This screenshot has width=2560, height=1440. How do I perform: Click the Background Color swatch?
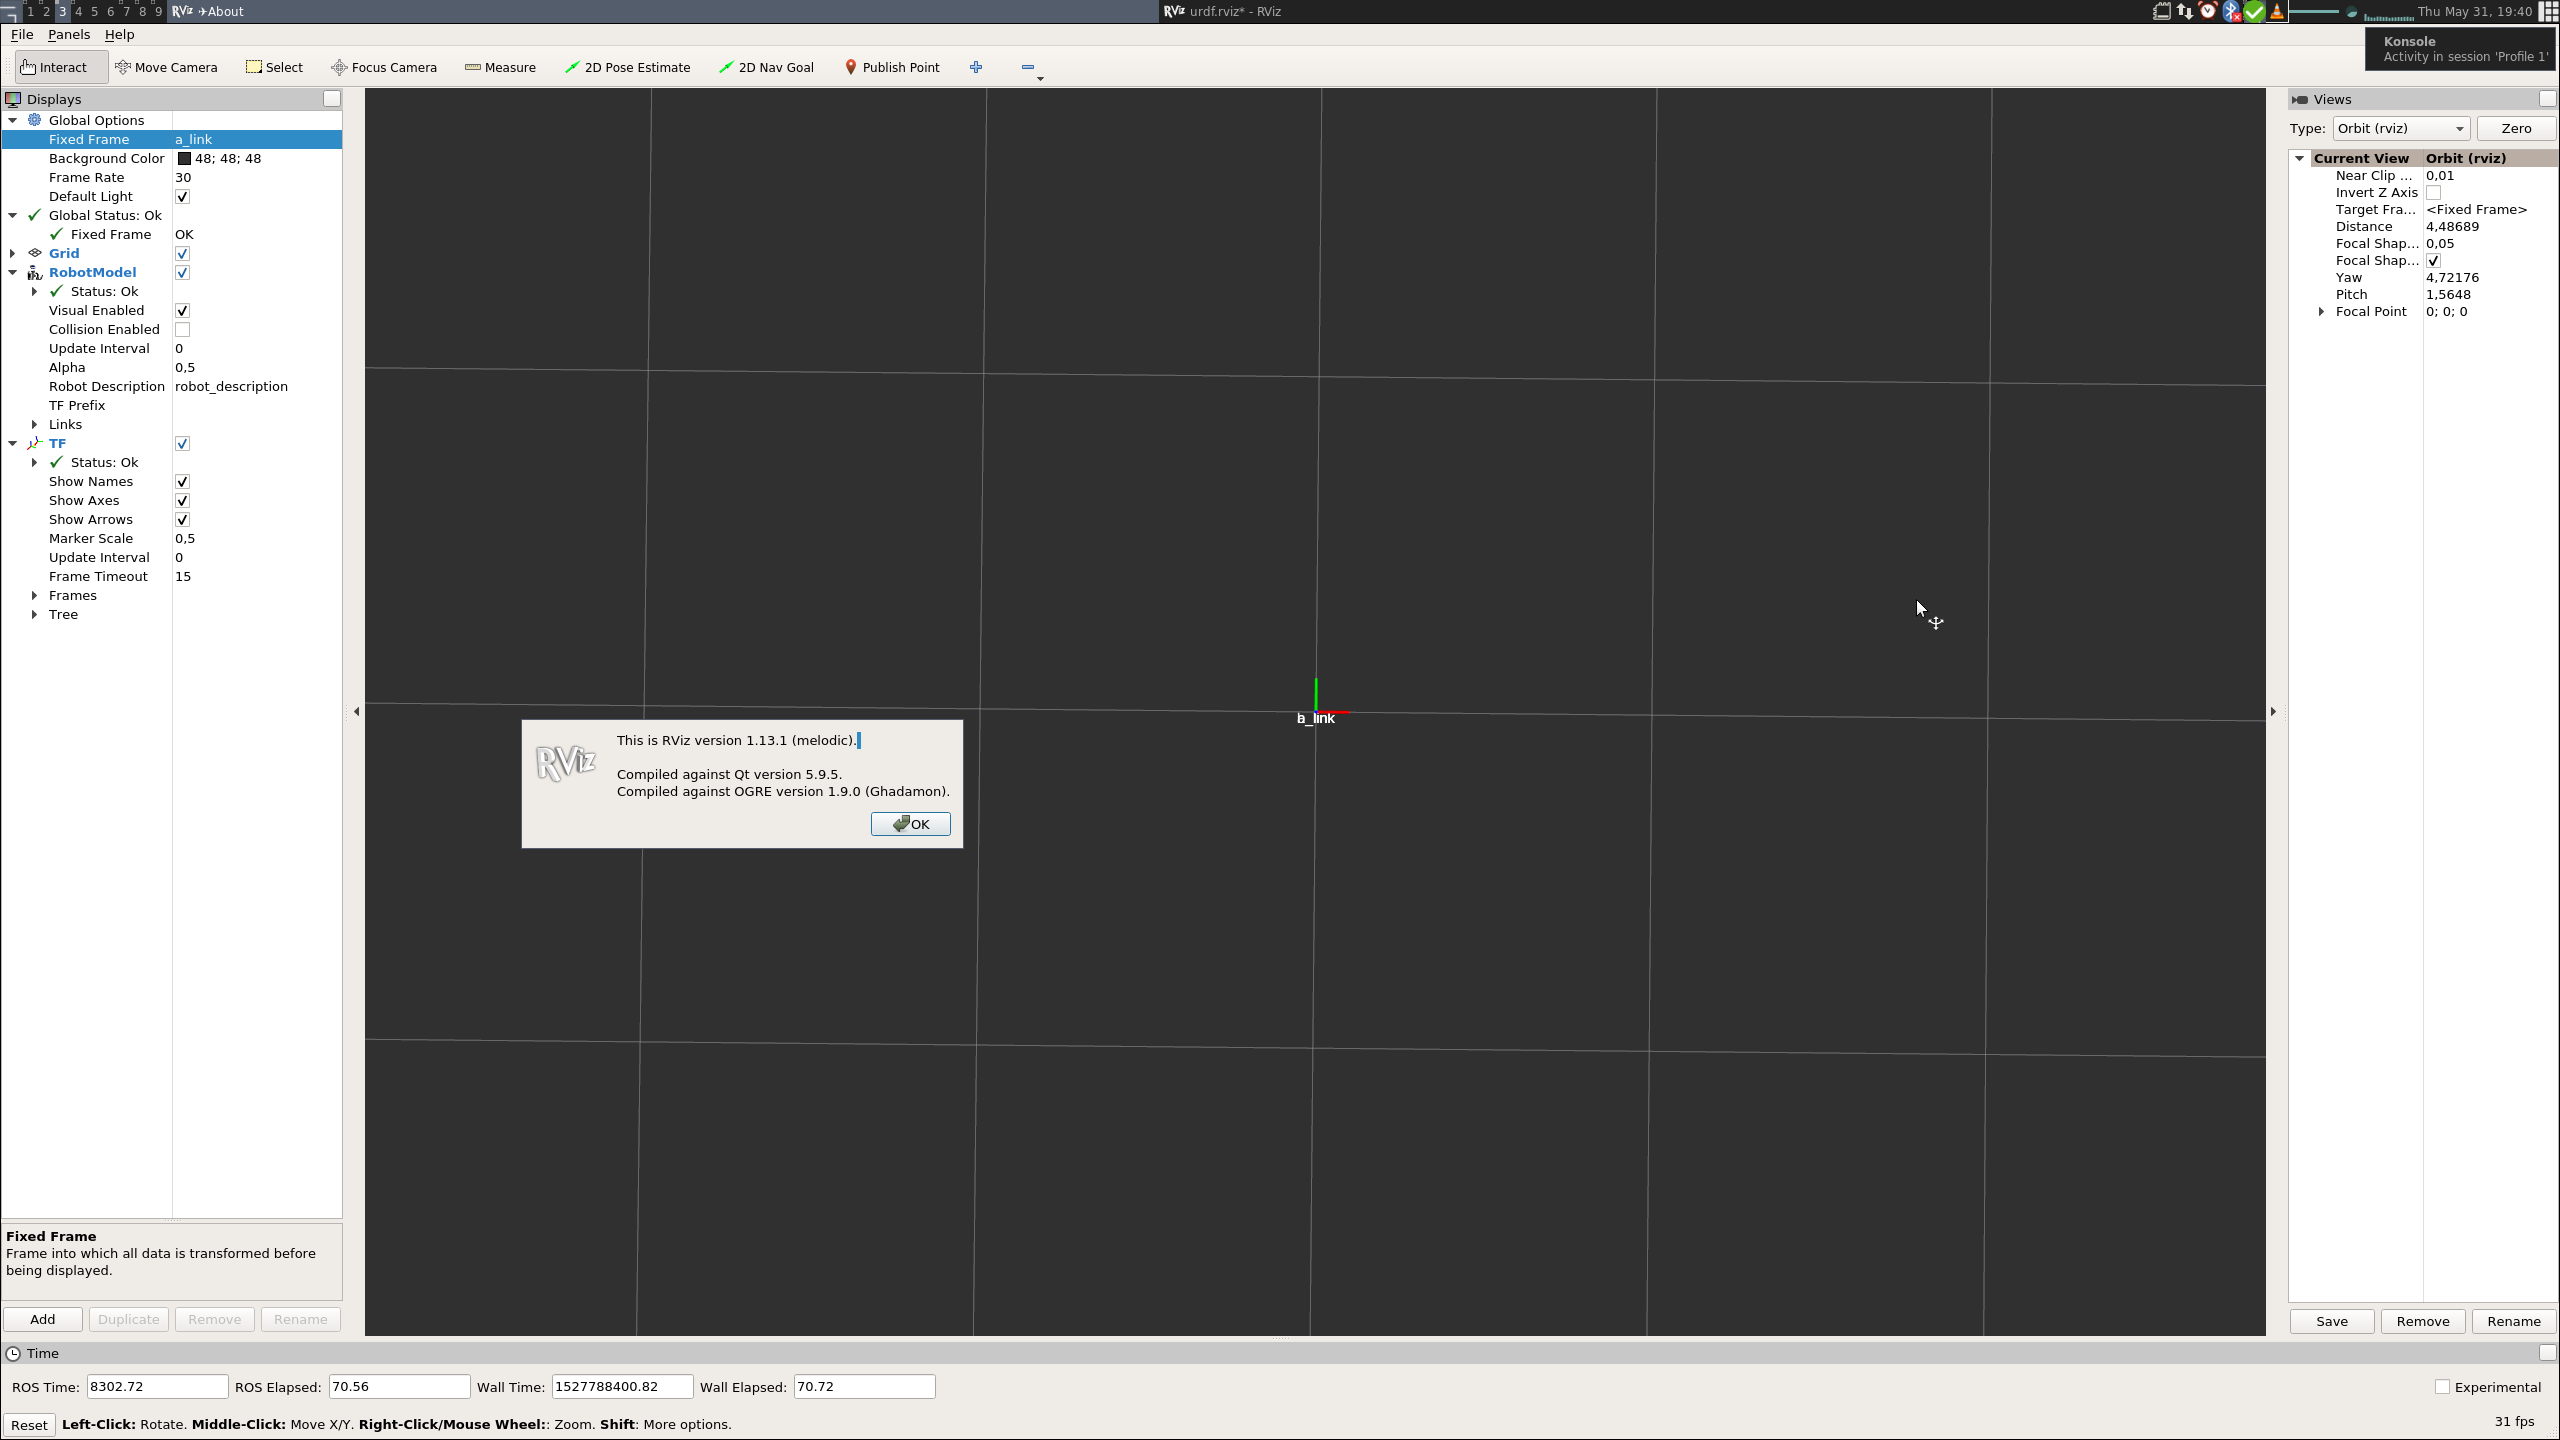click(184, 158)
